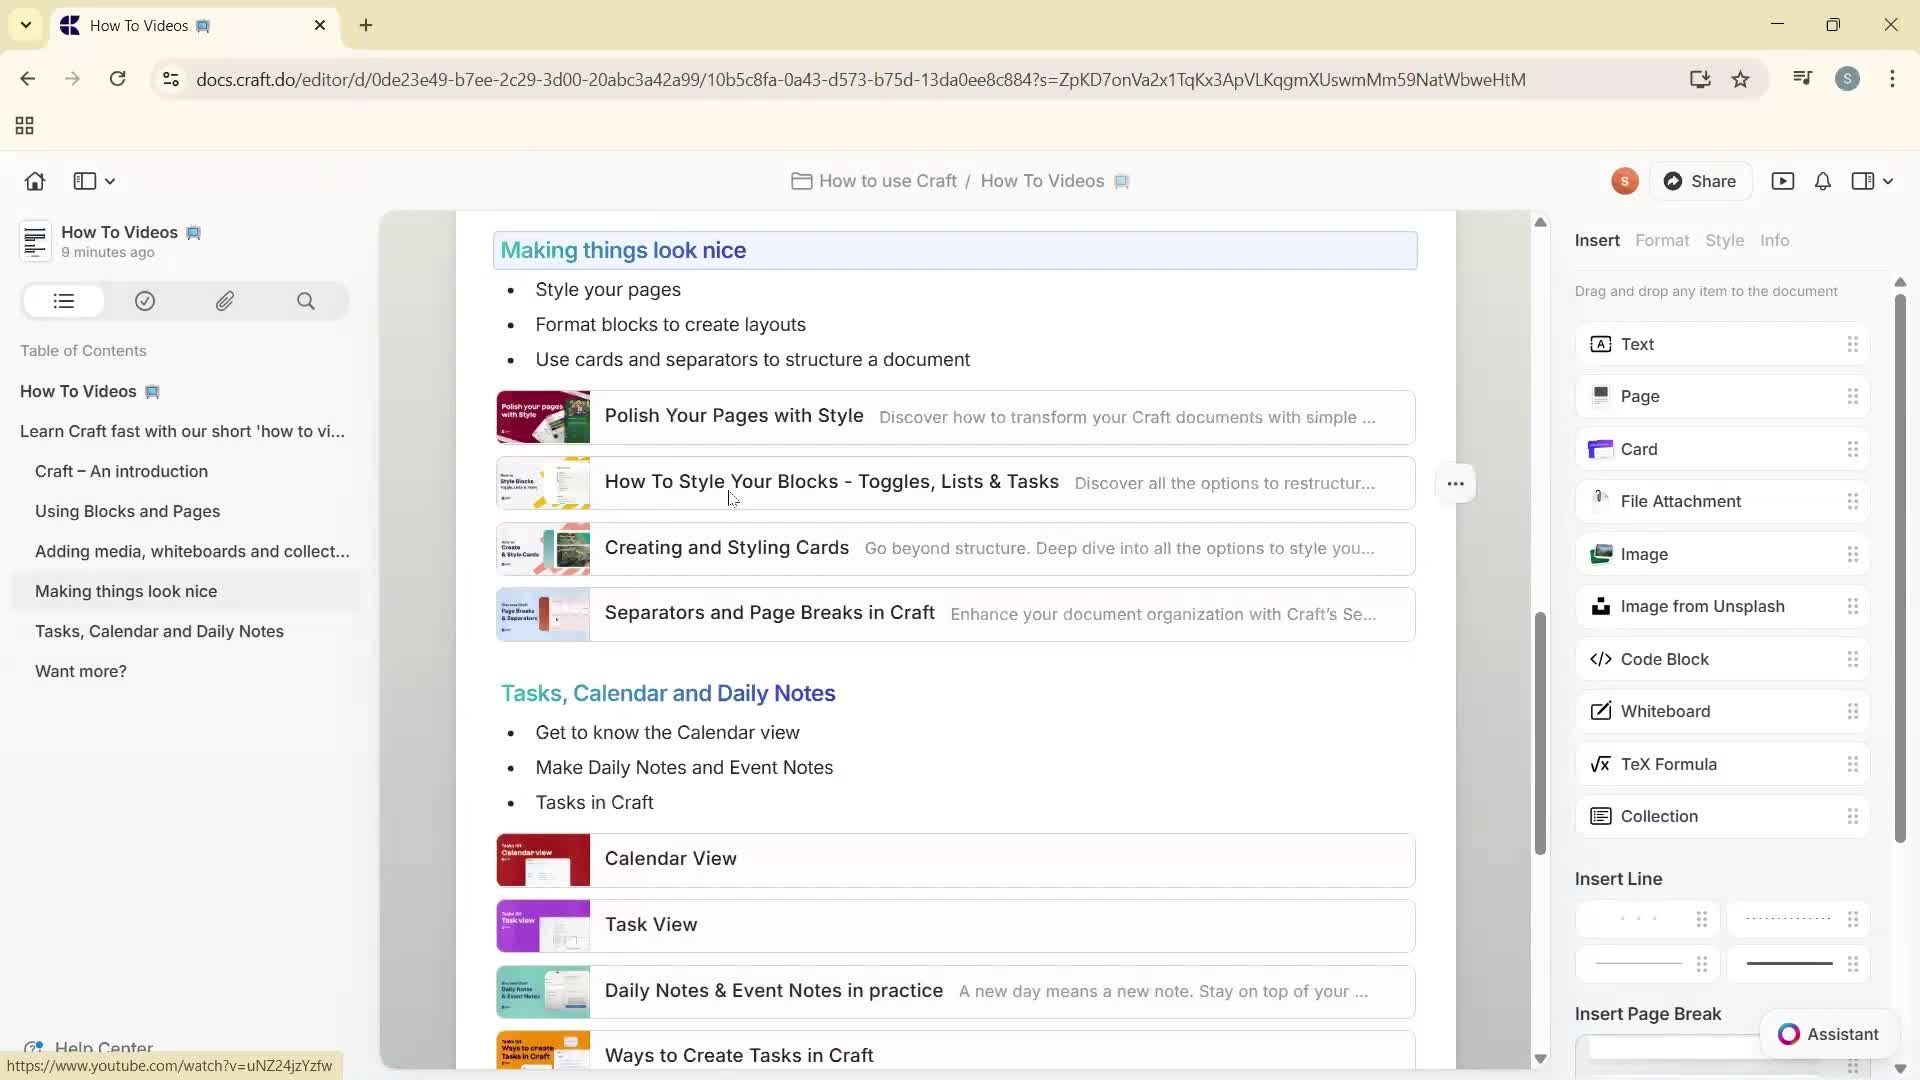Screen dimensions: 1920x1080
Task: Click the video icon next to Share
Action: pos(1784,181)
